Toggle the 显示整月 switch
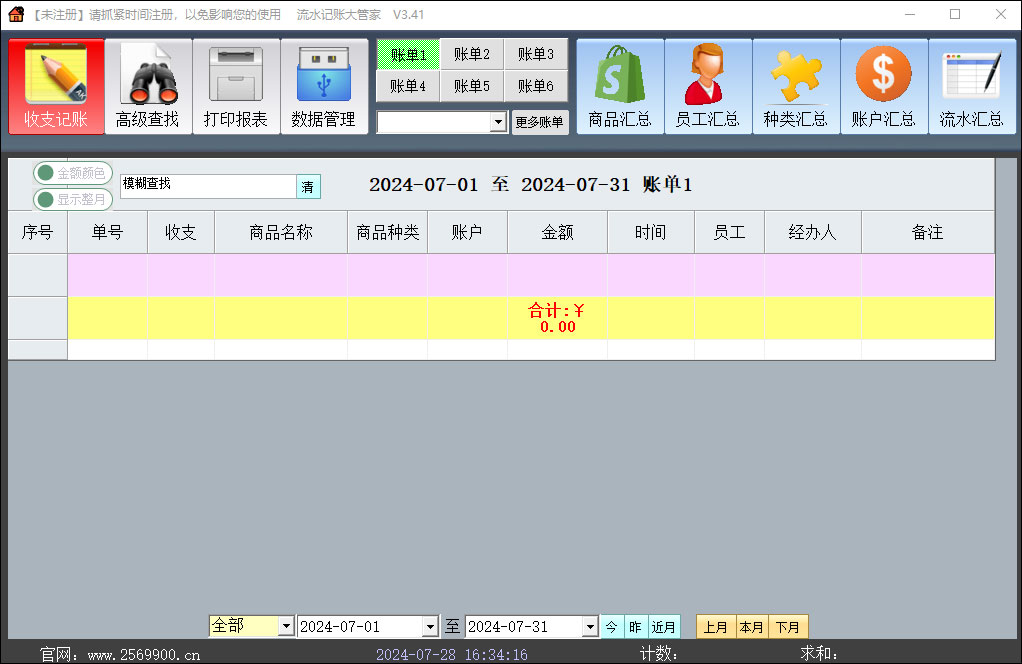 (72, 199)
